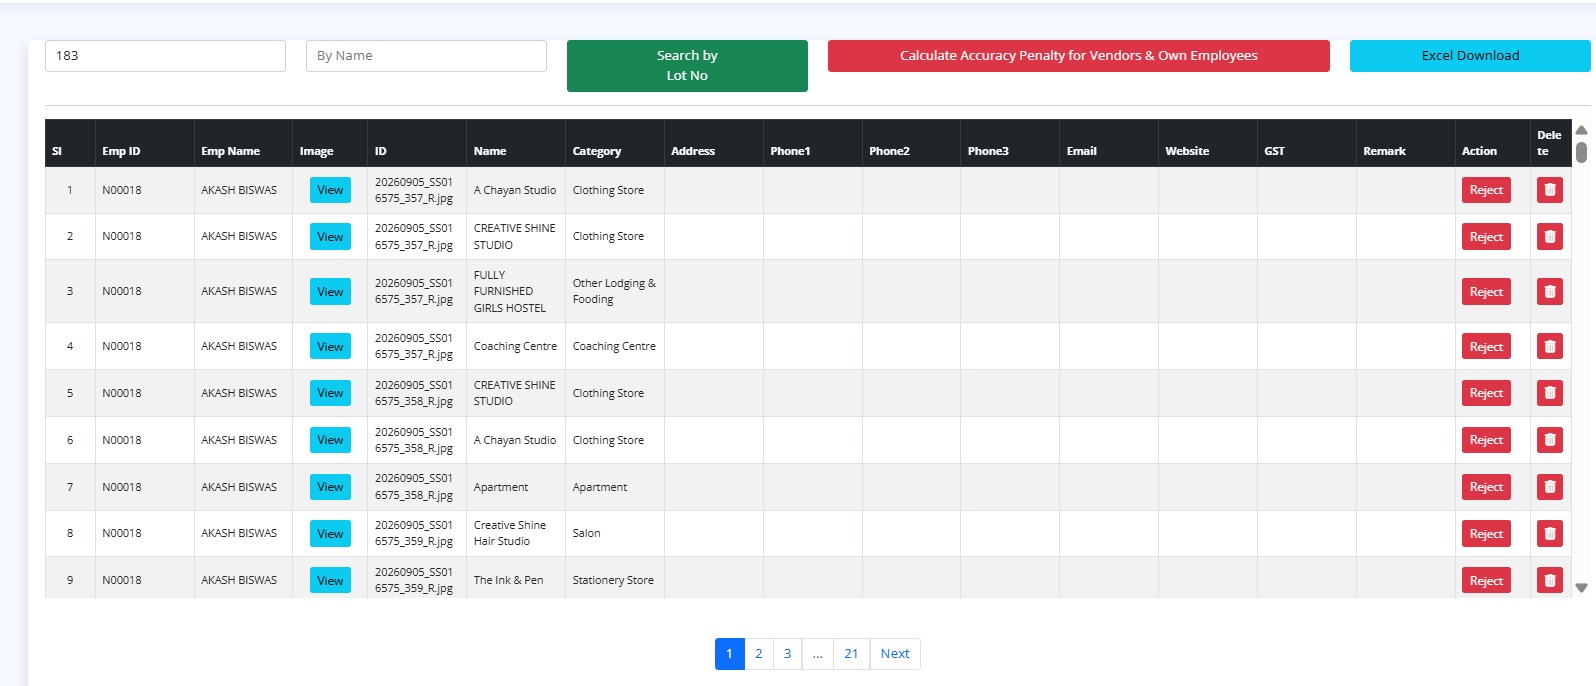Viewport: 1596px width, 686px height.
Task: View image for Salon row
Action: (330, 534)
